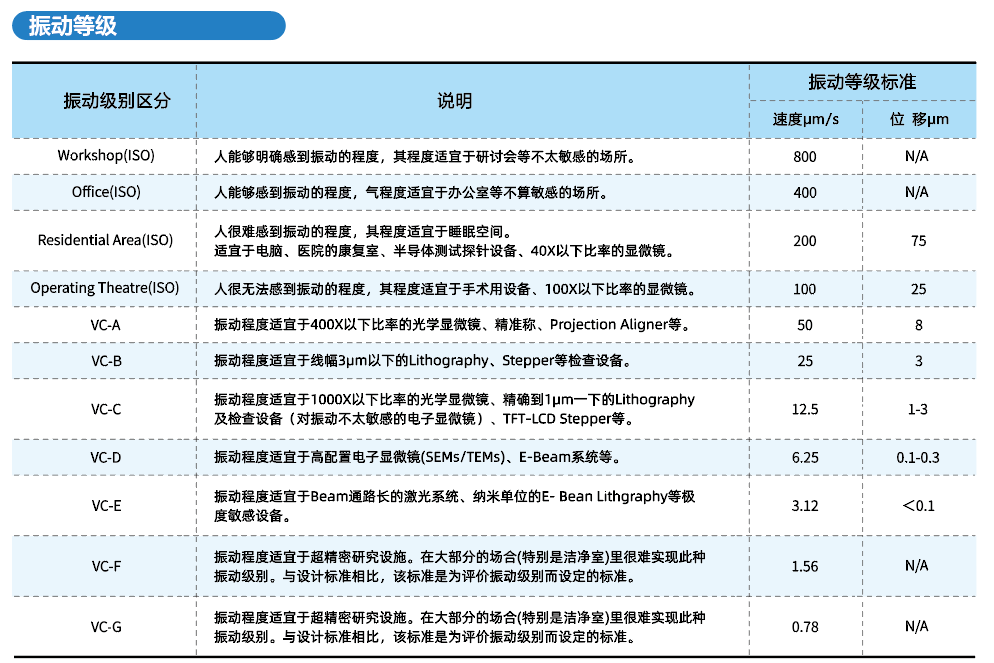Select the 振动等级标准 header cell
994x663 pixels.
coord(862,82)
